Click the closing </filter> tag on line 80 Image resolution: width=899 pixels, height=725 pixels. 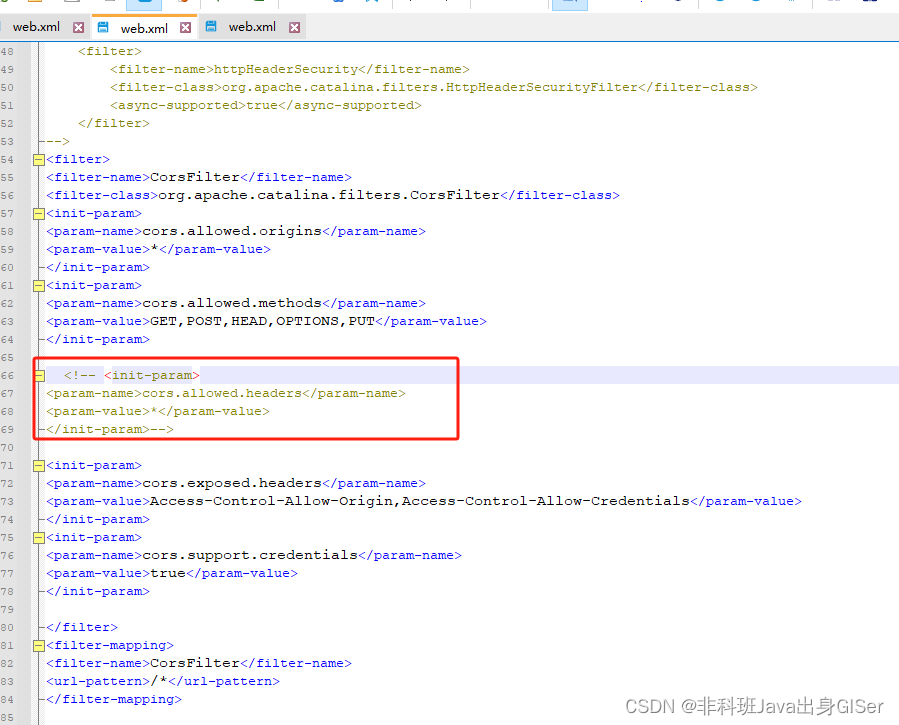(81, 628)
